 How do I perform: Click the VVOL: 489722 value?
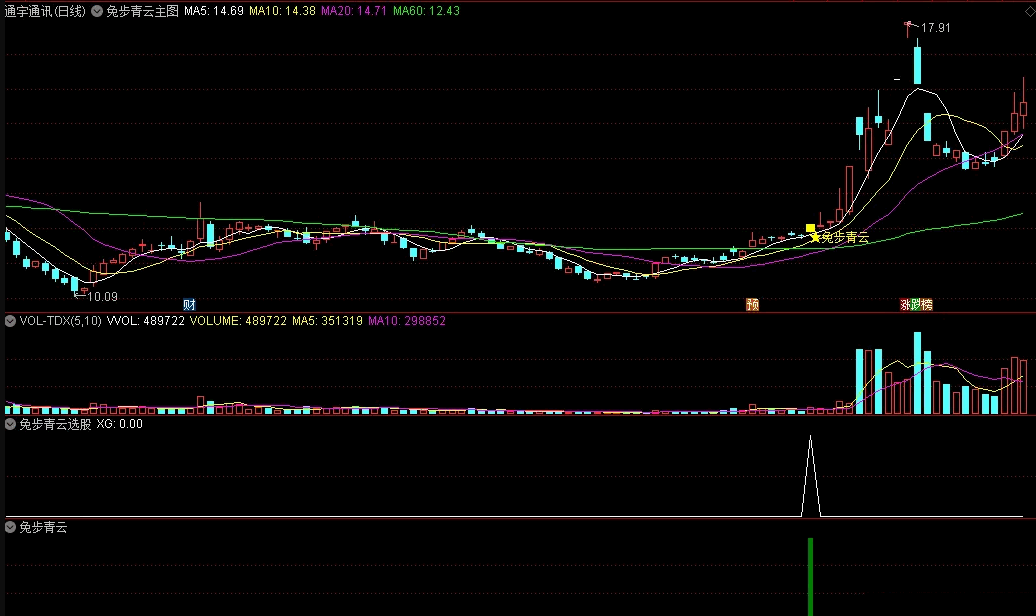[x=145, y=321]
